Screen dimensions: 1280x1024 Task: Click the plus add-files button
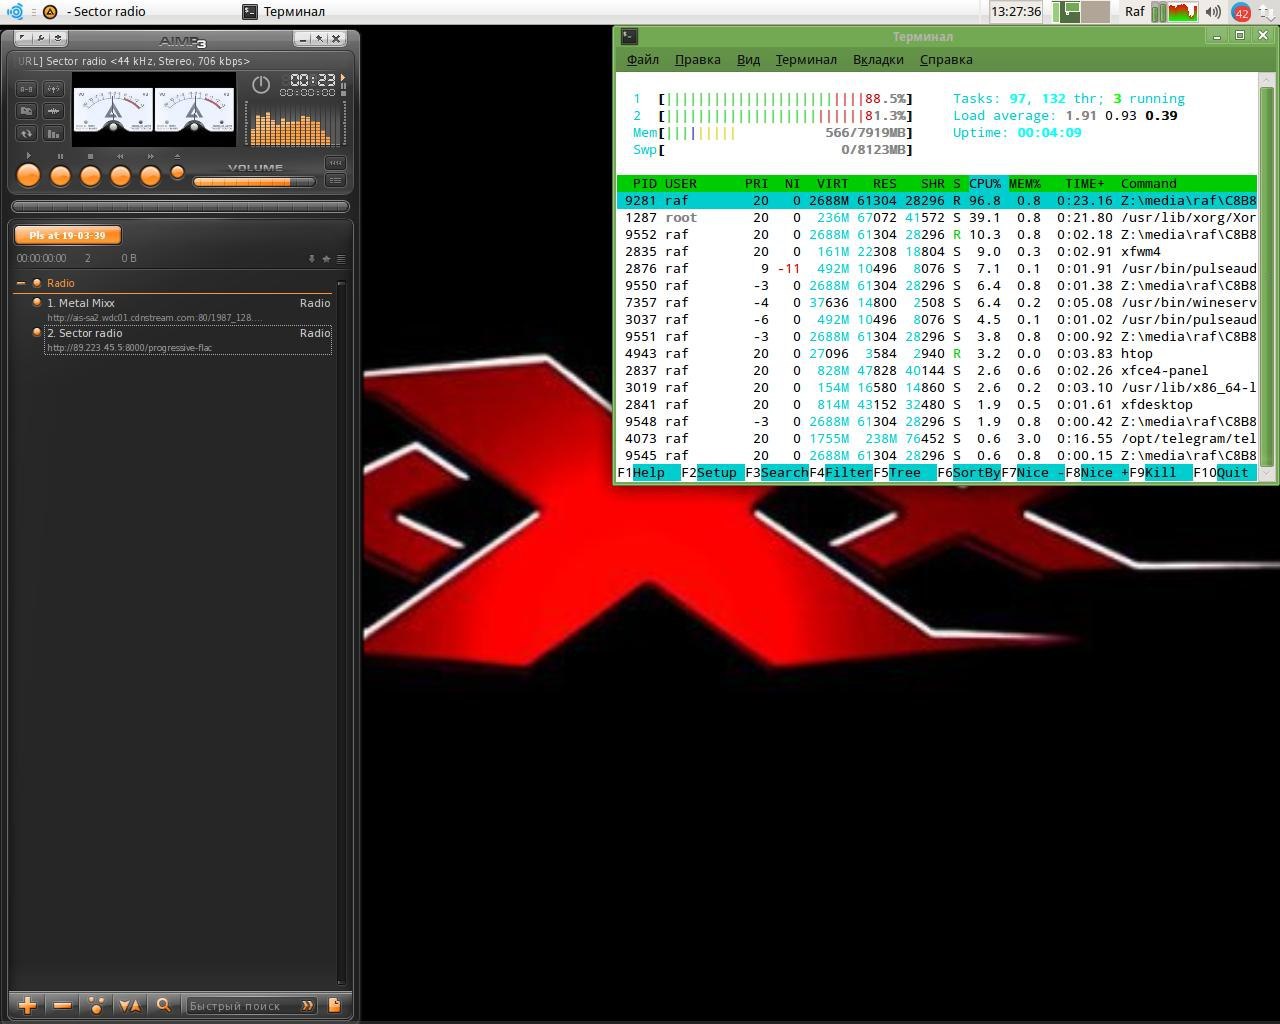(x=27, y=1006)
